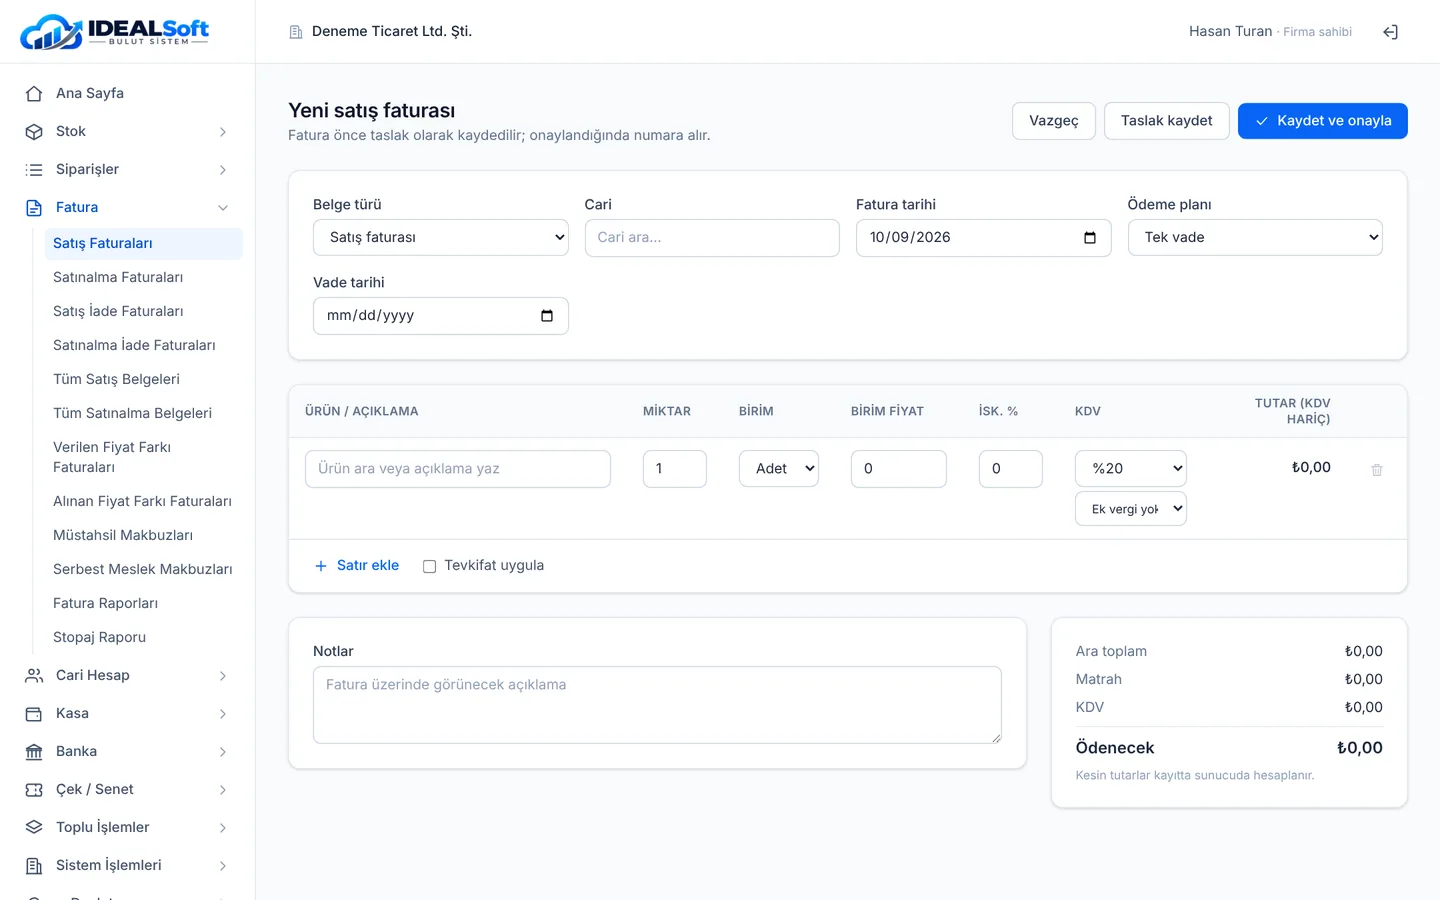1440x900 pixels.
Task: Click Taslak kaydet button
Action: pyautogui.click(x=1167, y=121)
